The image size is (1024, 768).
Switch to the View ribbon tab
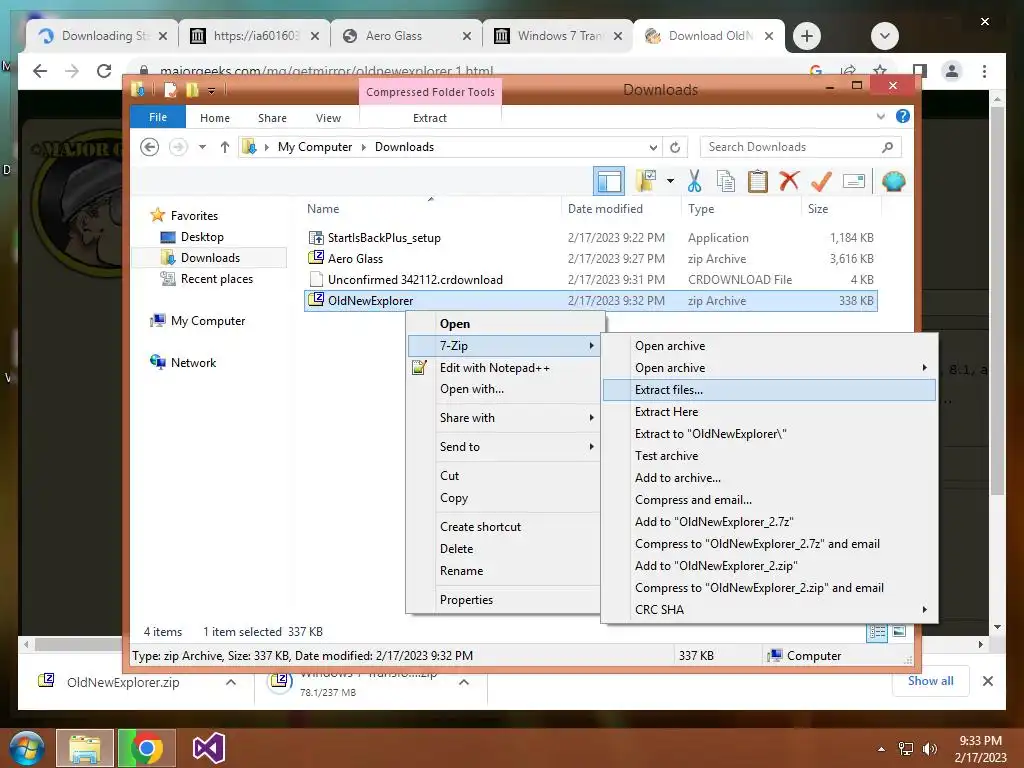pos(328,118)
